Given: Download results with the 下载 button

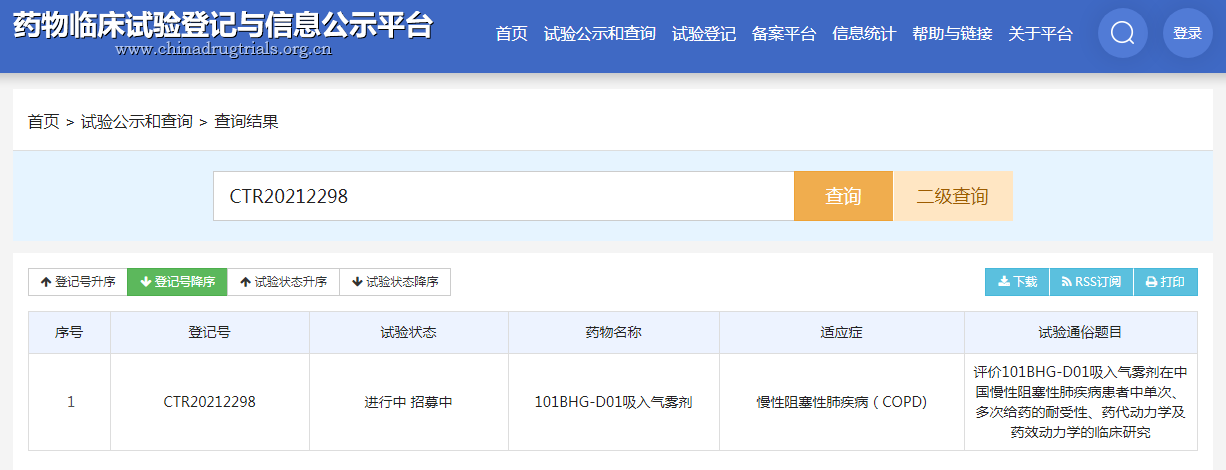Looking at the screenshot, I should (1017, 282).
